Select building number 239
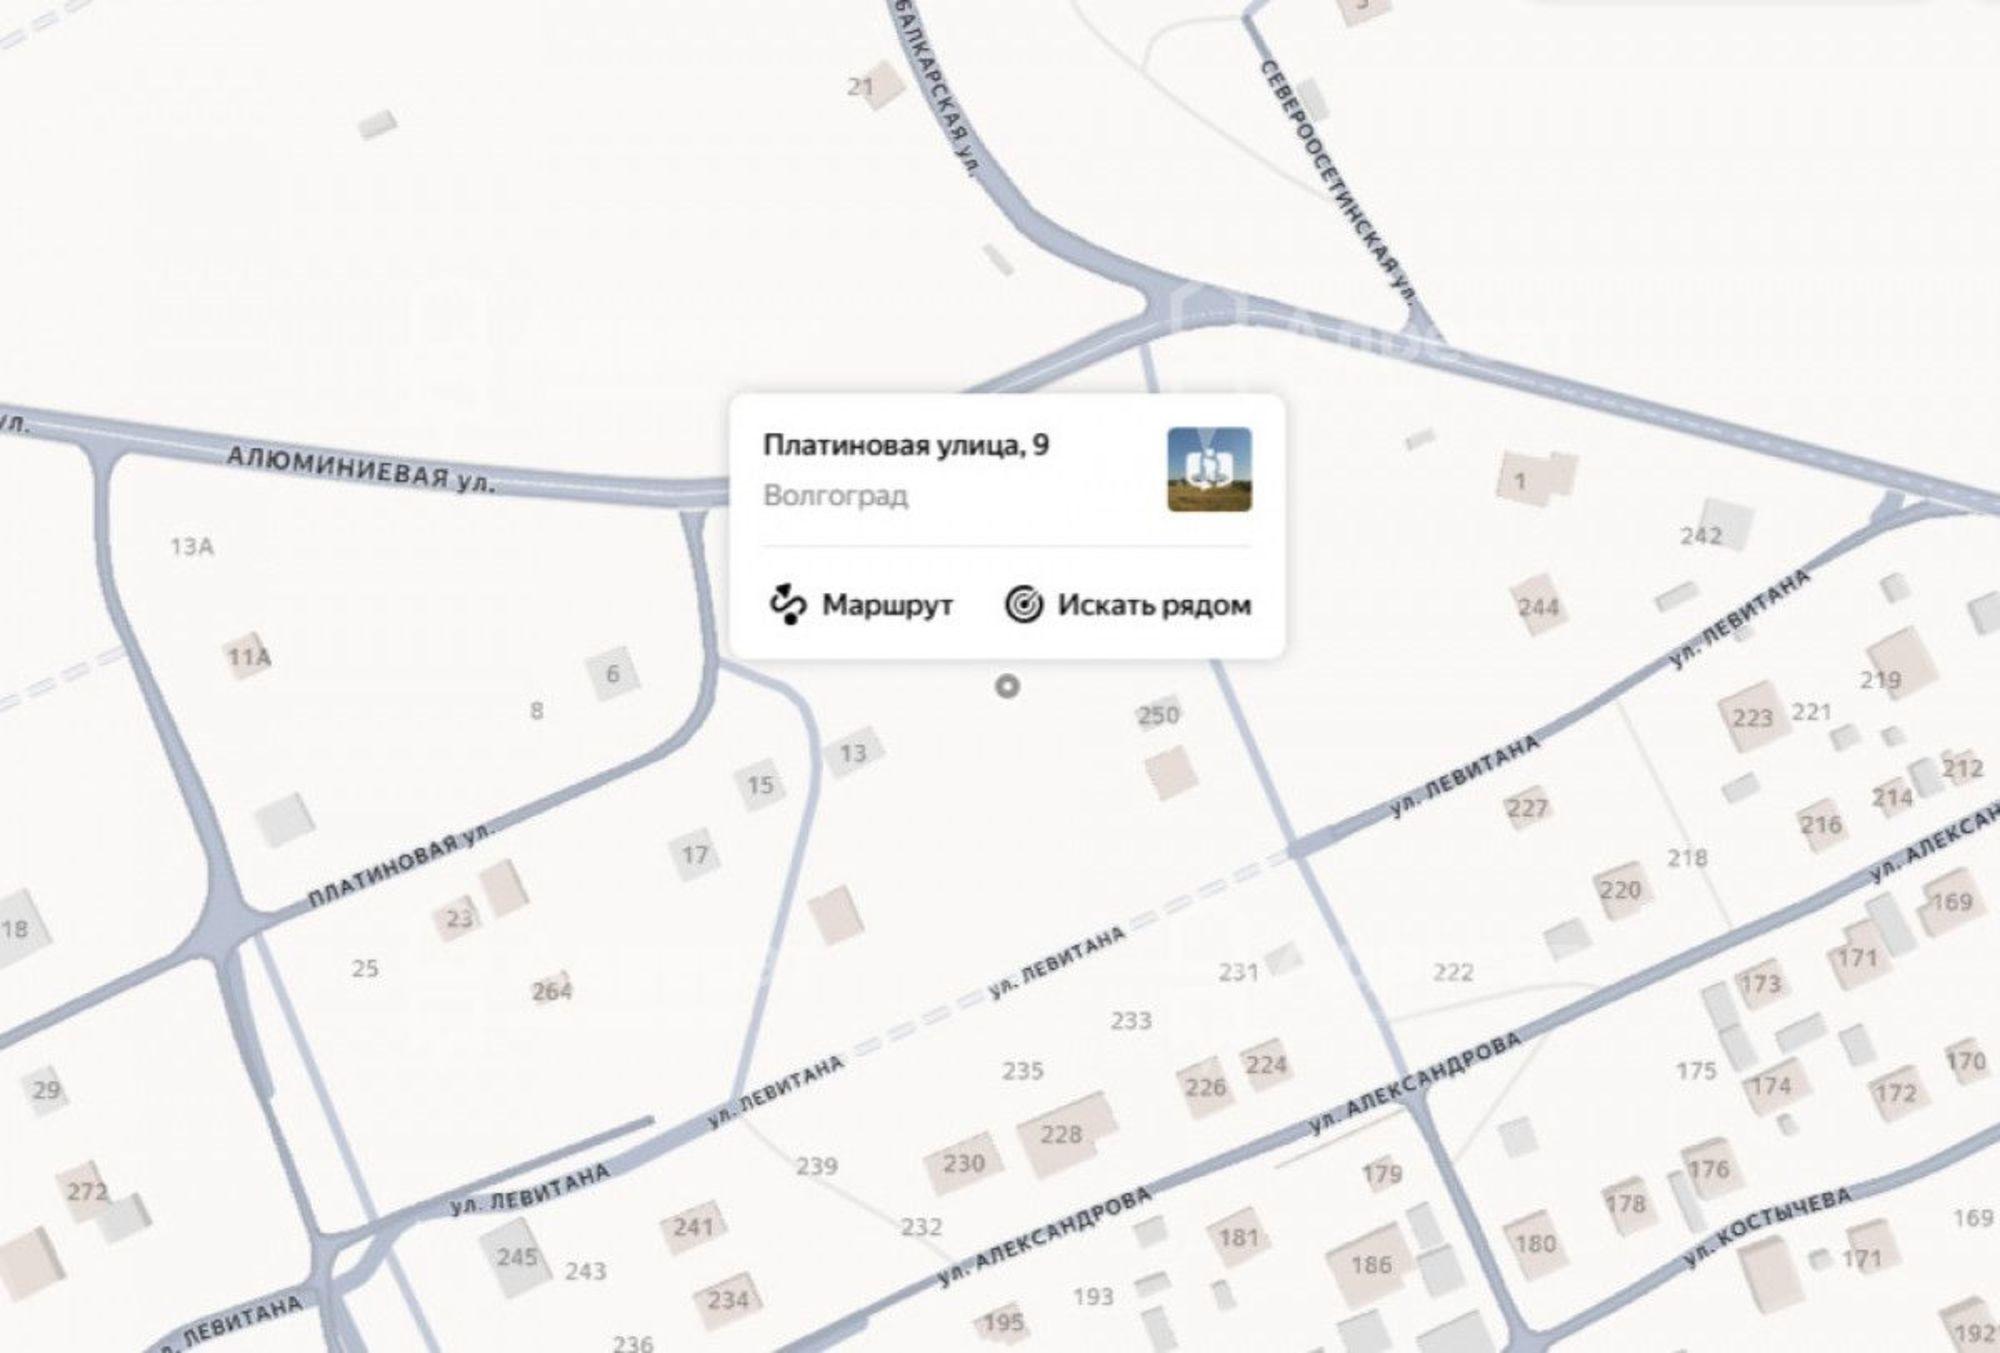This screenshot has height=1353, width=2000. click(817, 1166)
